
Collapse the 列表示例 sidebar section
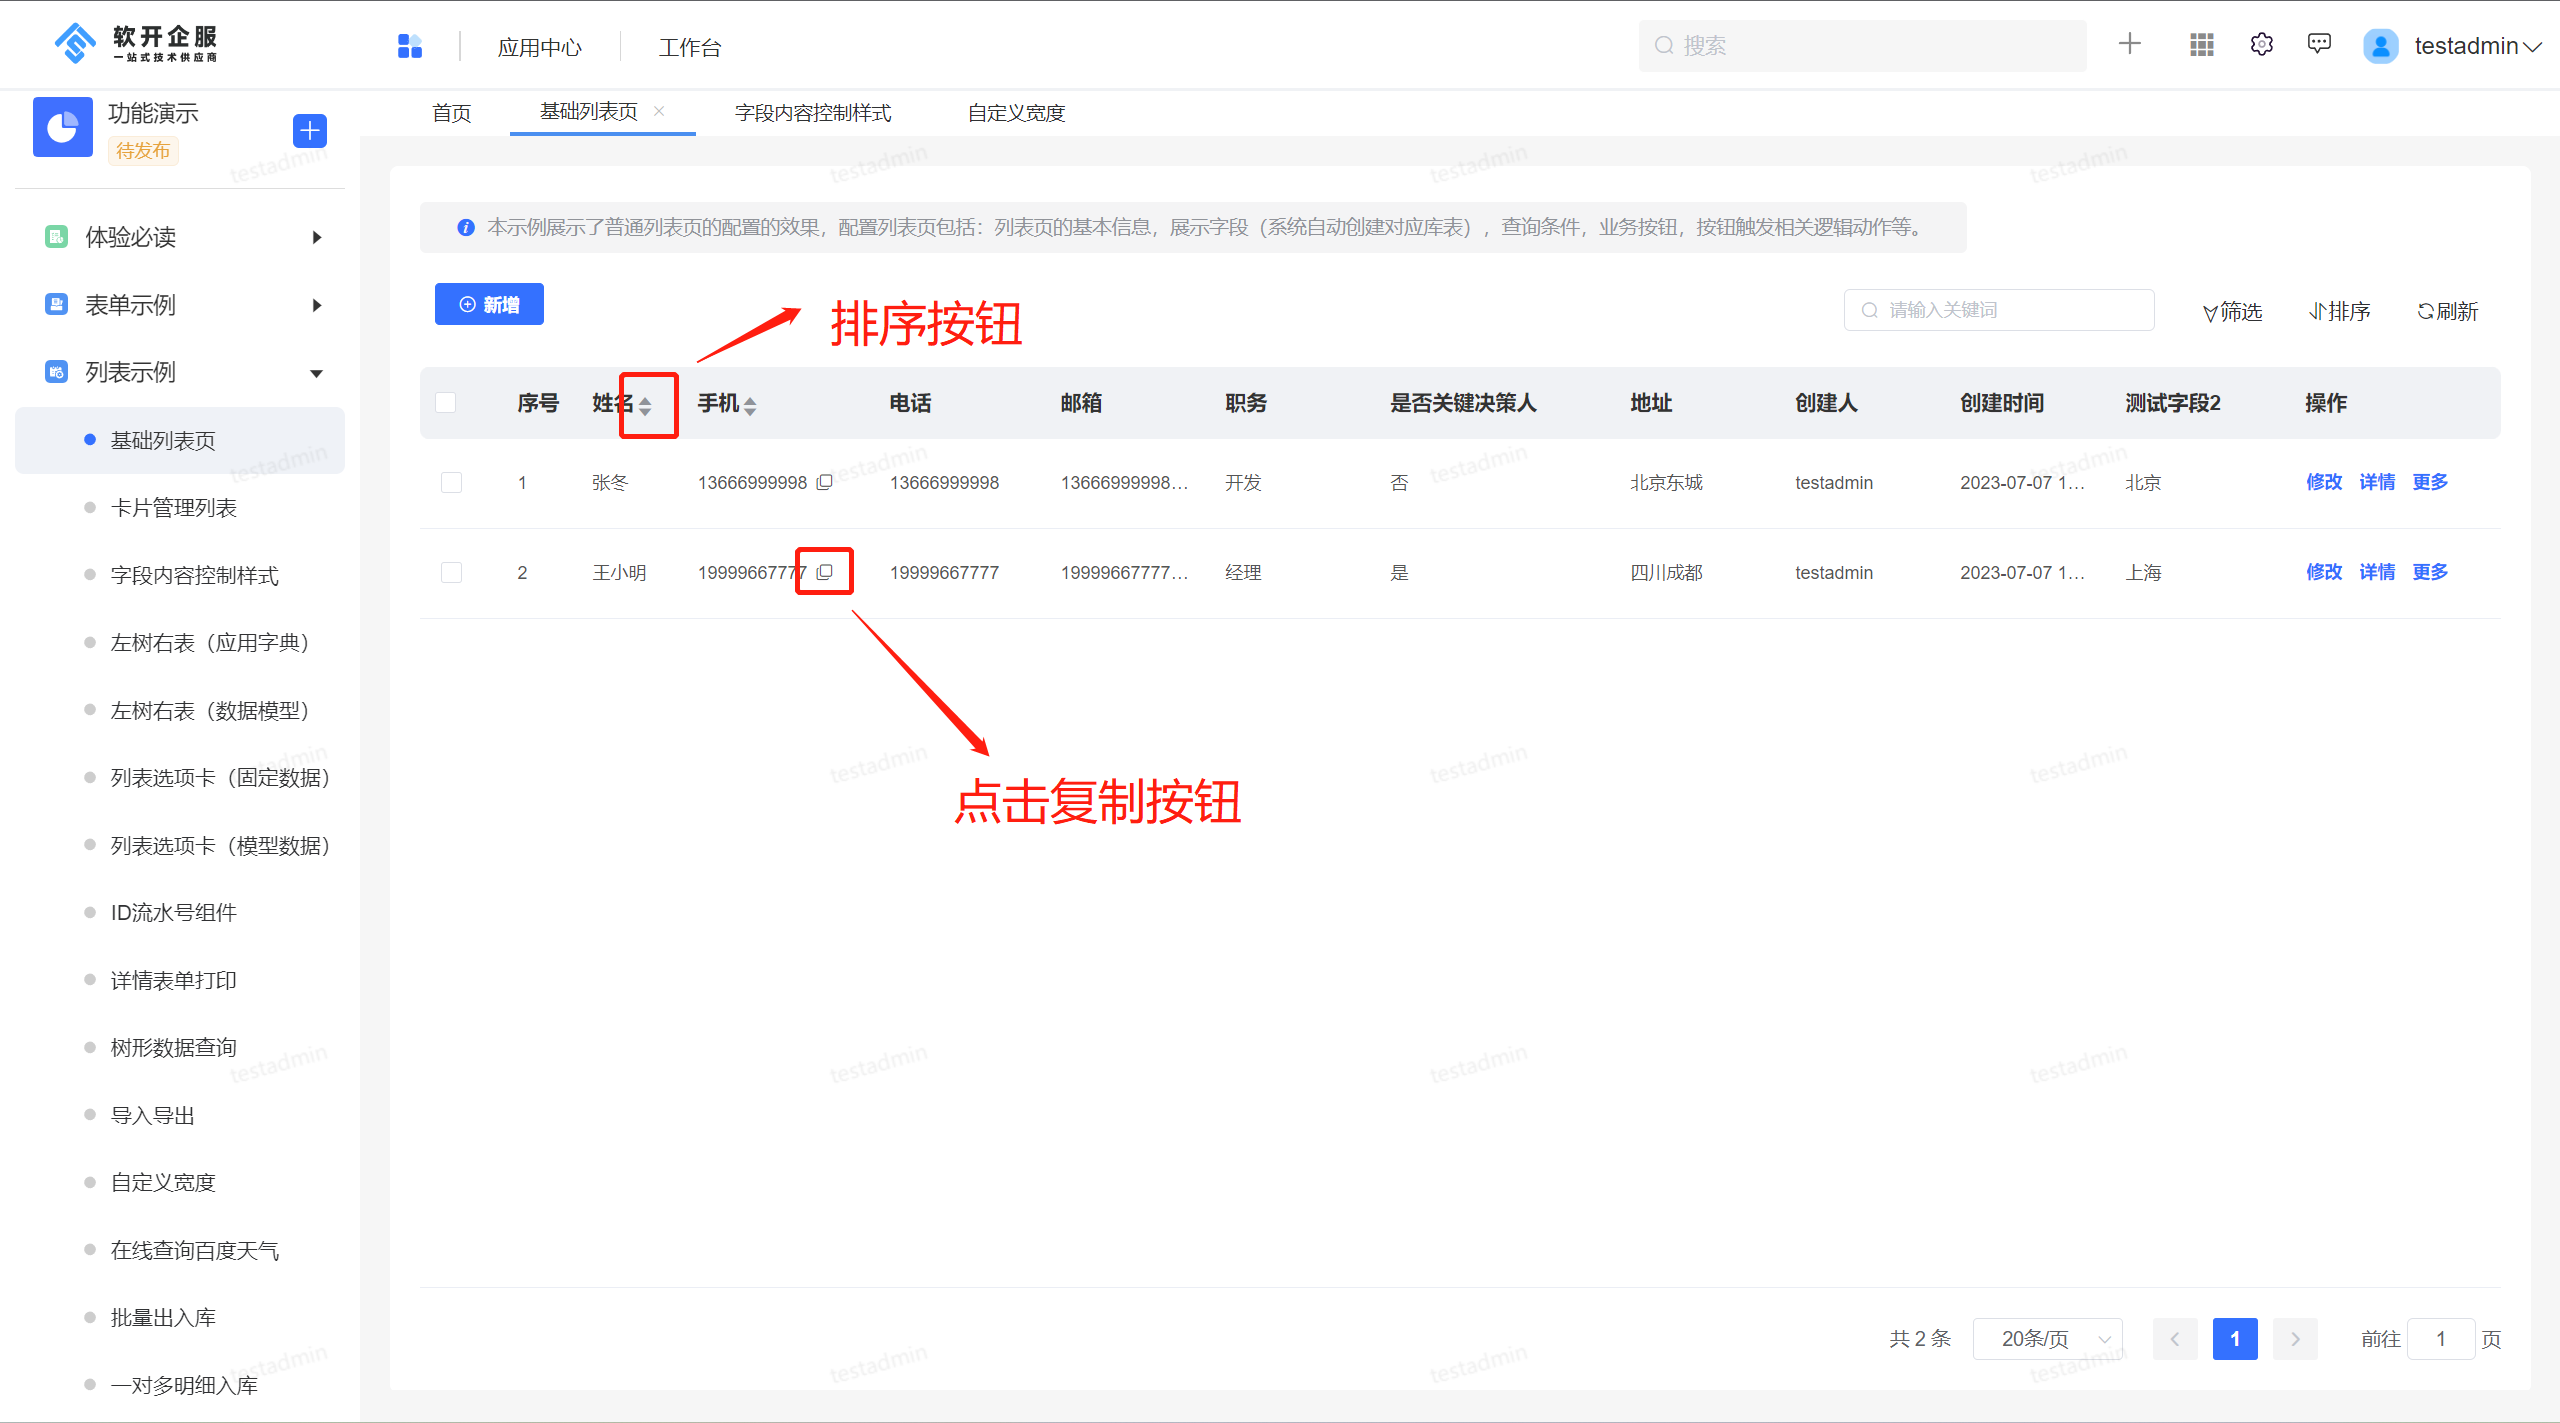(x=316, y=371)
